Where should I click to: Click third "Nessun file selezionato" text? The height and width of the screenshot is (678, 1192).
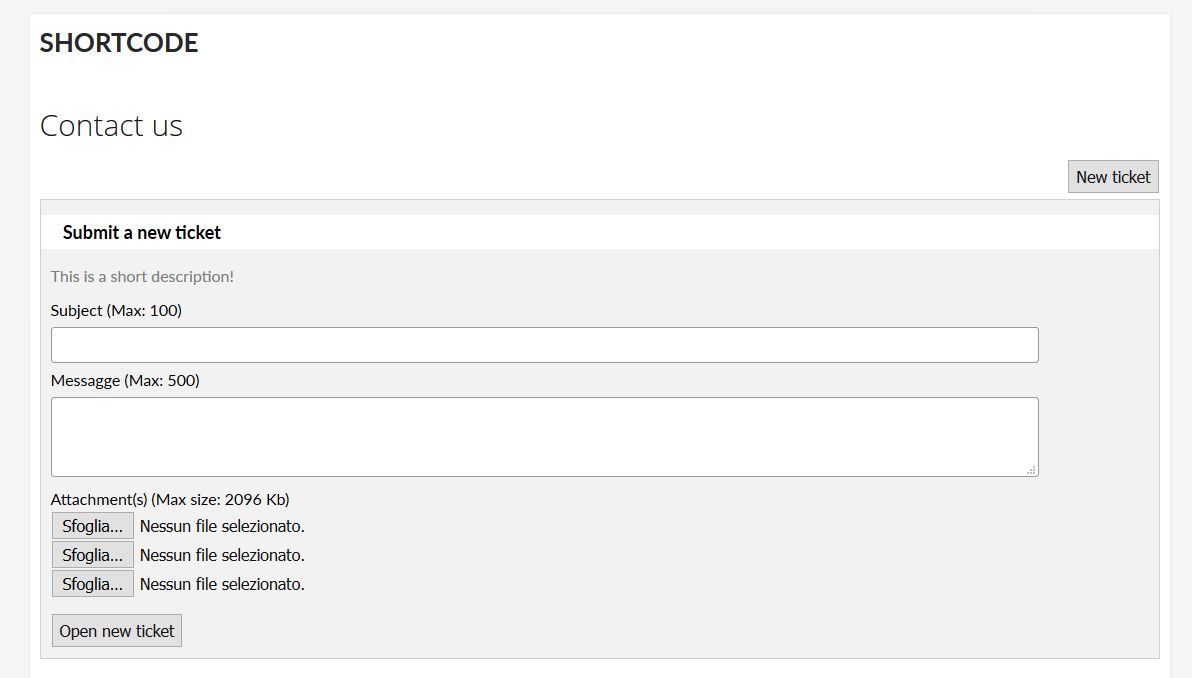[222, 584]
